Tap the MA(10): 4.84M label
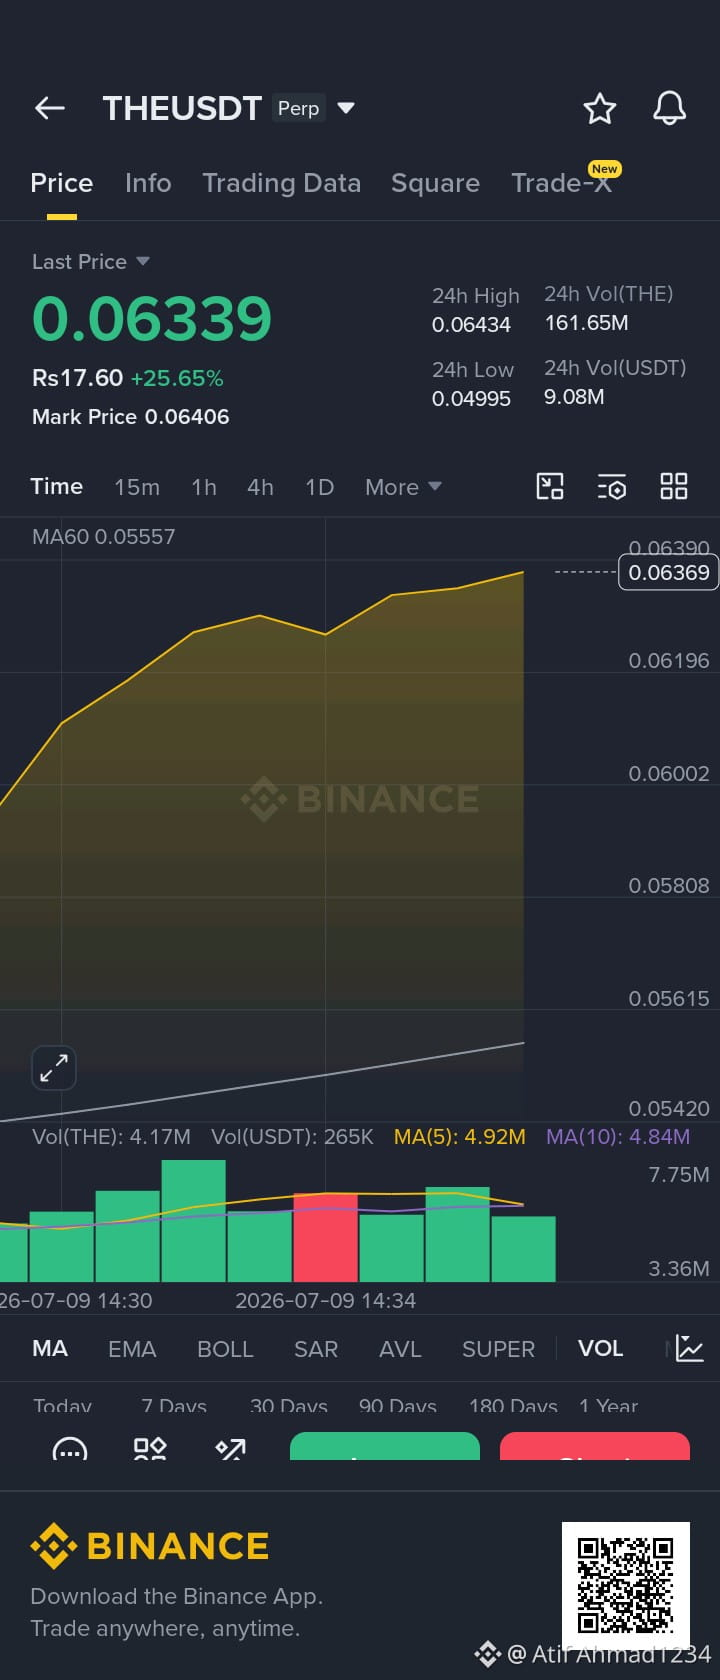Screen dimensions: 720x1680 pos(618,1137)
